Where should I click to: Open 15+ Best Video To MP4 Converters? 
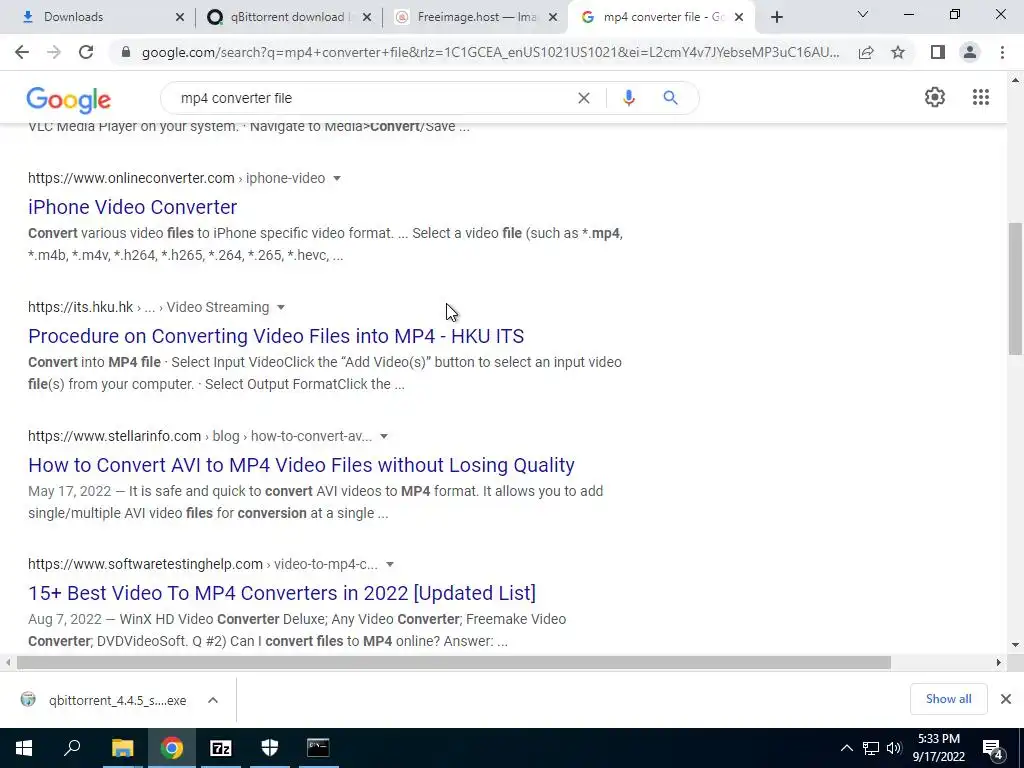[281, 593]
